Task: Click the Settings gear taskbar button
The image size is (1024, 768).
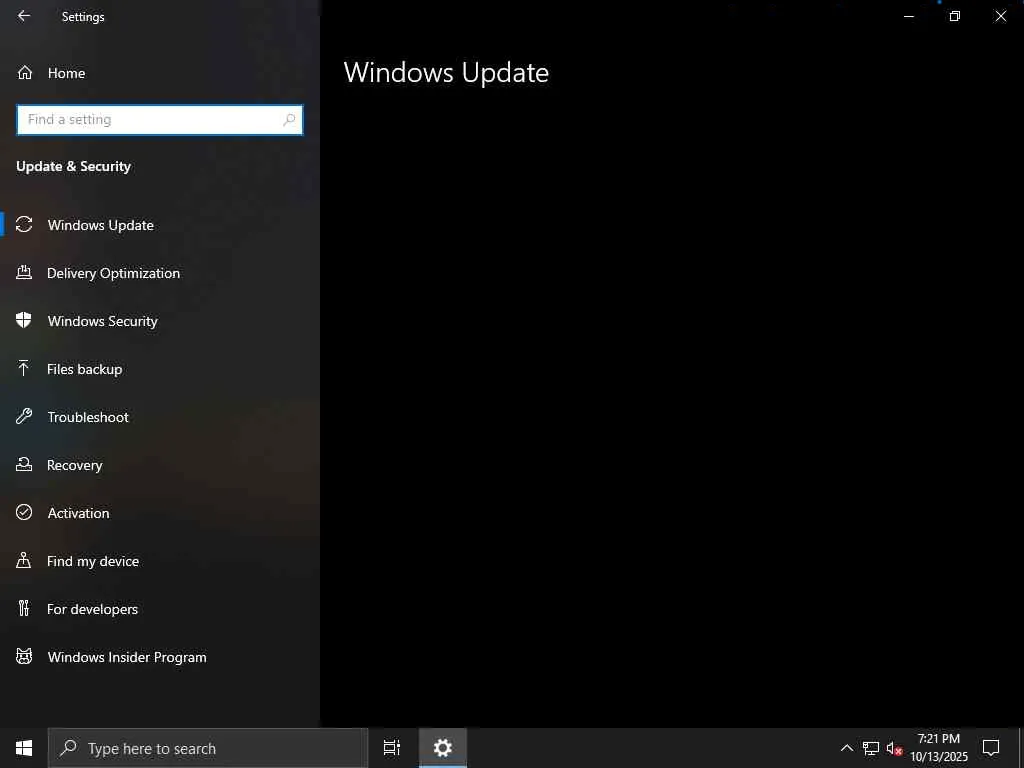Action: click(x=443, y=748)
